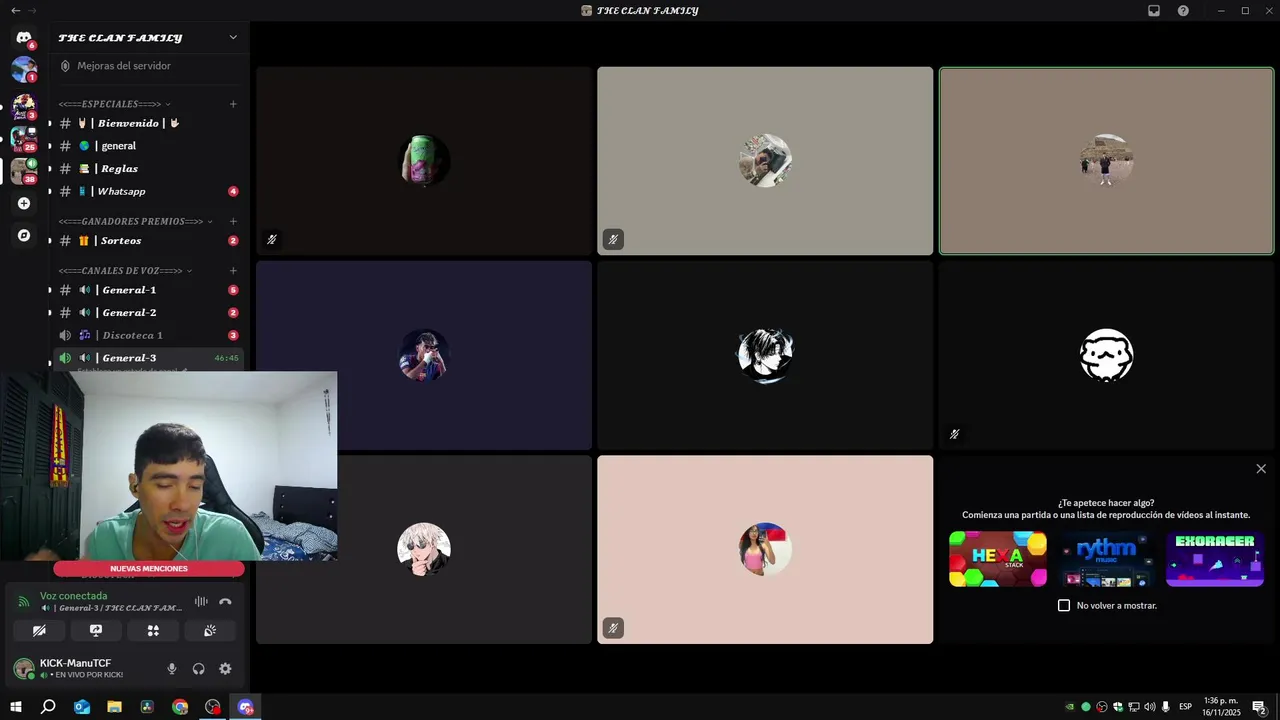Open the Sorteos text channel
The width and height of the screenshot is (1280, 720).
[x=147, y=241]
